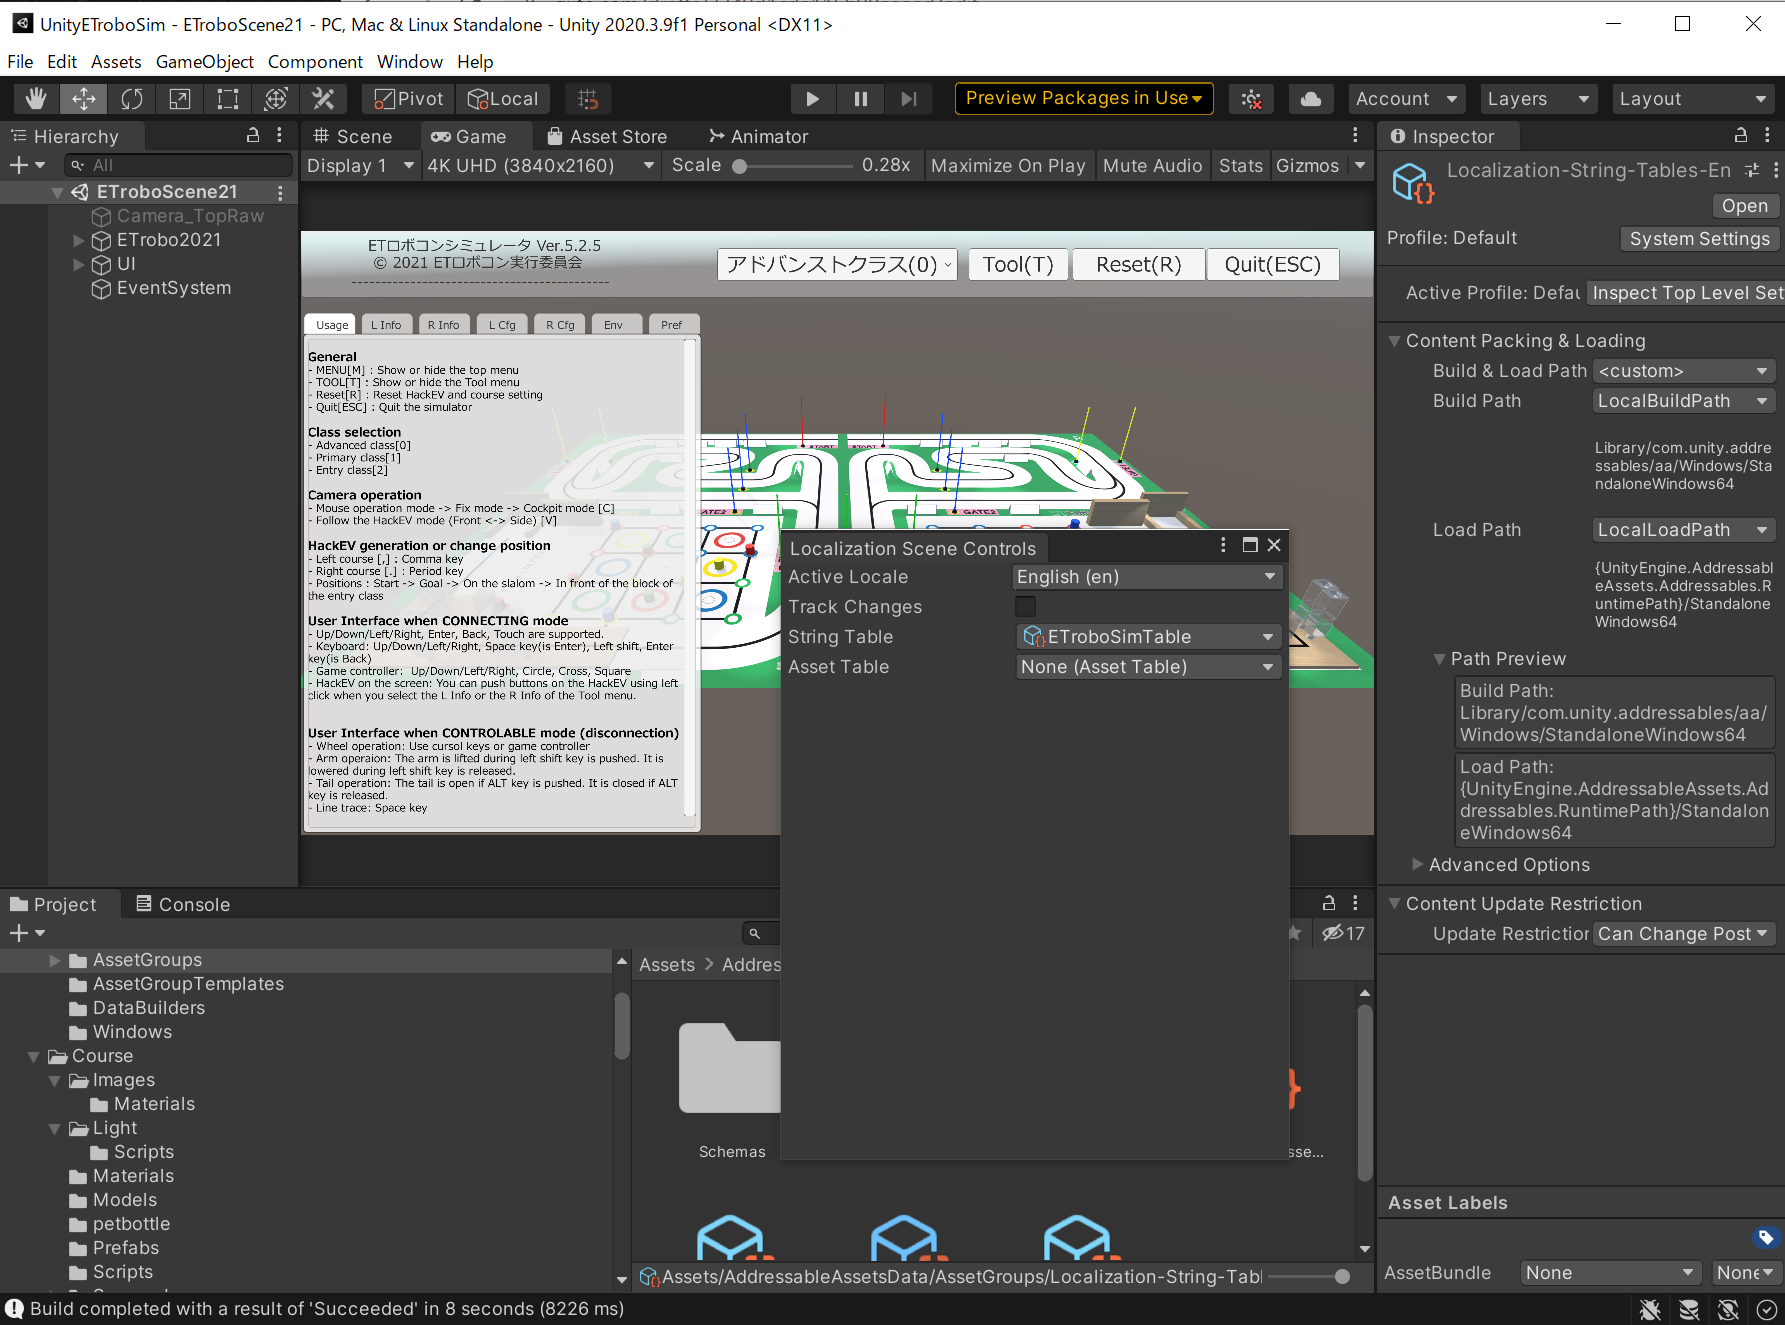Image resolution: width=1785 pixels, height=1325 pixels.
Task: Open the Window menu
Action: pyautogui.click(x=410, y=62)
